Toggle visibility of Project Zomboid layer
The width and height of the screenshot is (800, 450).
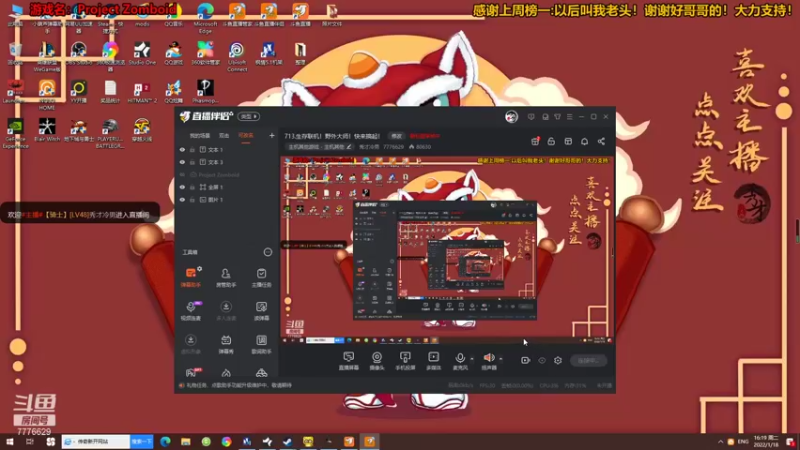tap(182, 174)
